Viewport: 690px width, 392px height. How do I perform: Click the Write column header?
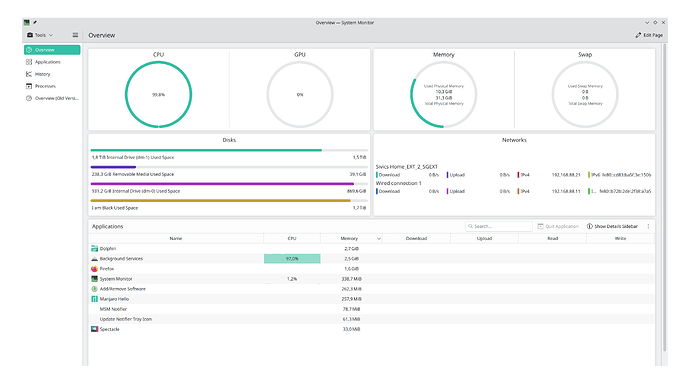click(620, 238)
